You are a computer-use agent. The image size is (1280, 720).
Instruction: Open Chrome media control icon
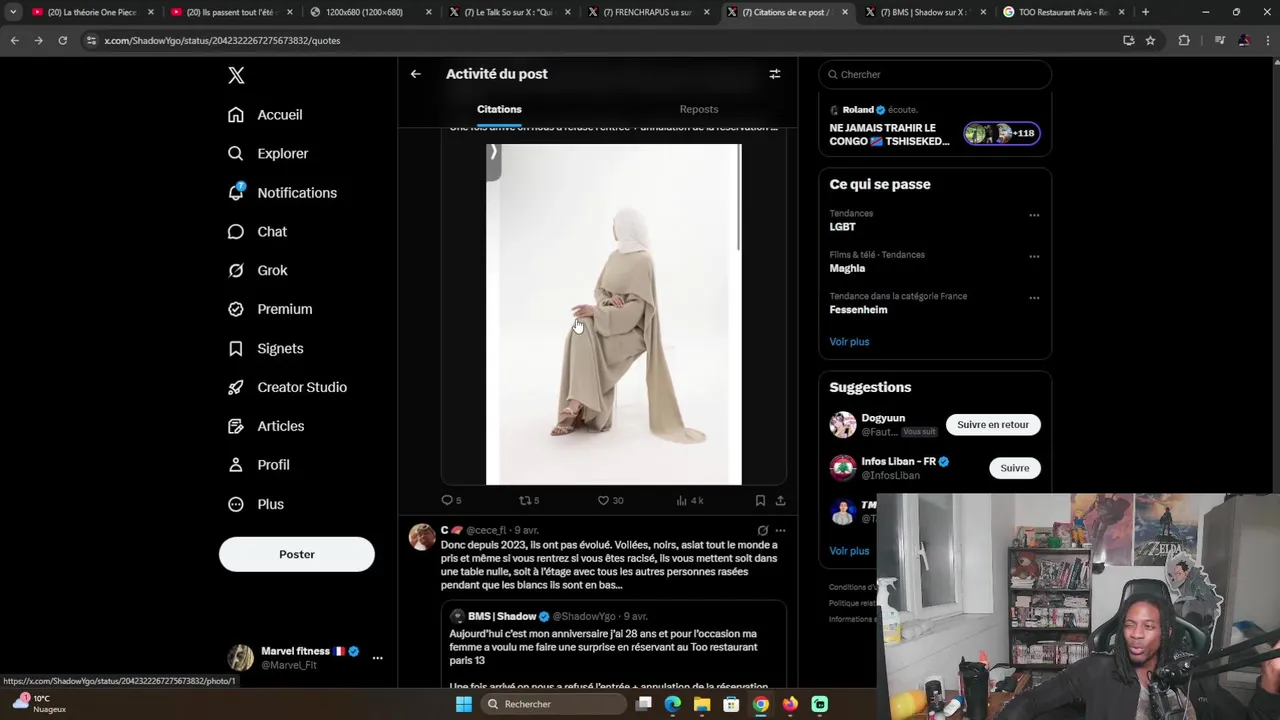pyautogui.click(x=1219, y=41)
